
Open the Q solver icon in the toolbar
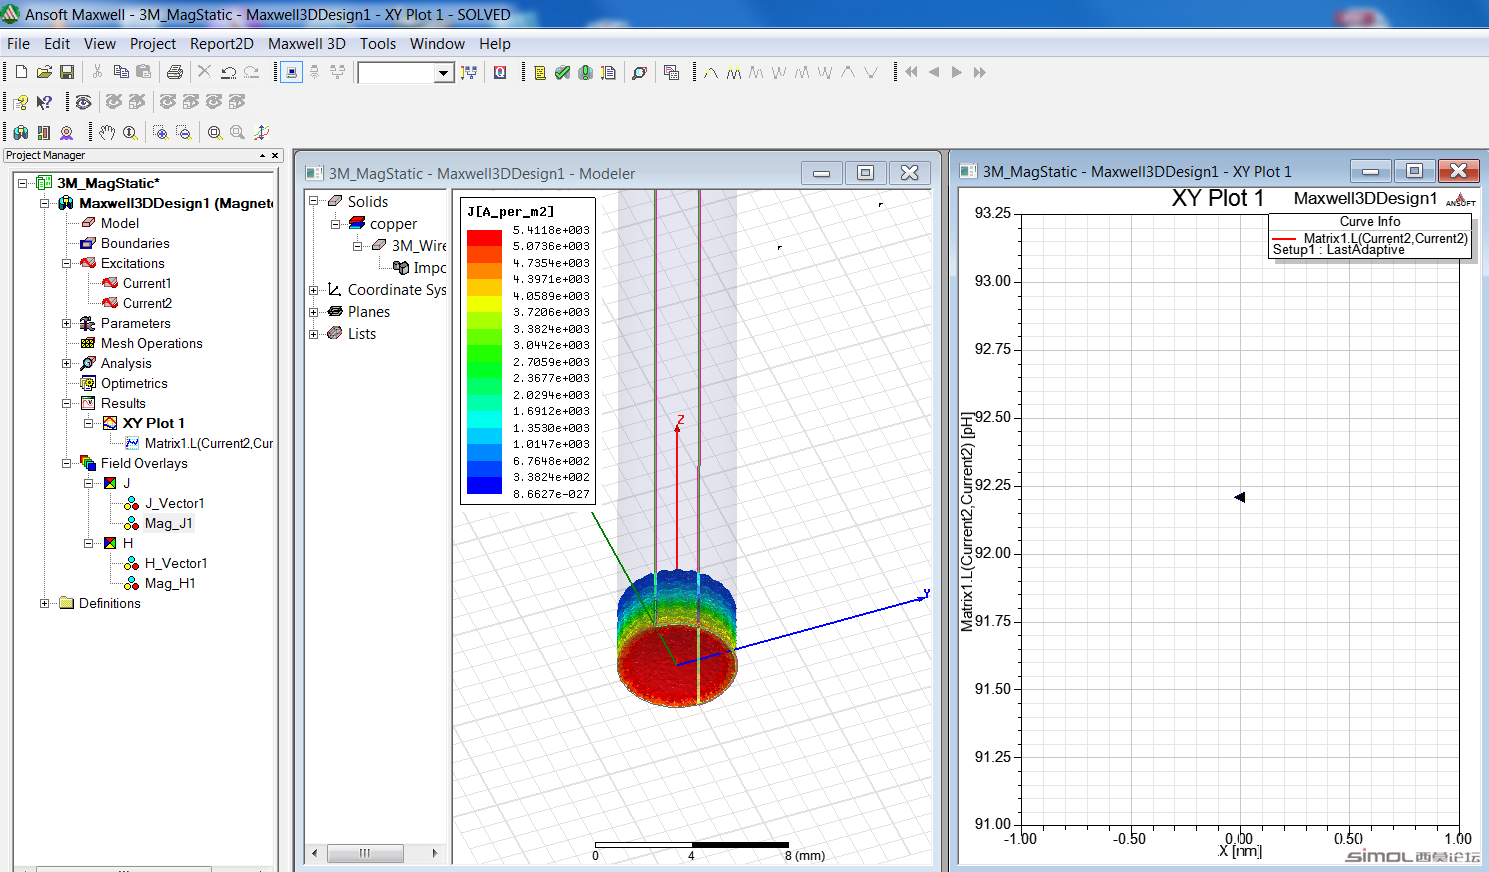pos(501,72)
